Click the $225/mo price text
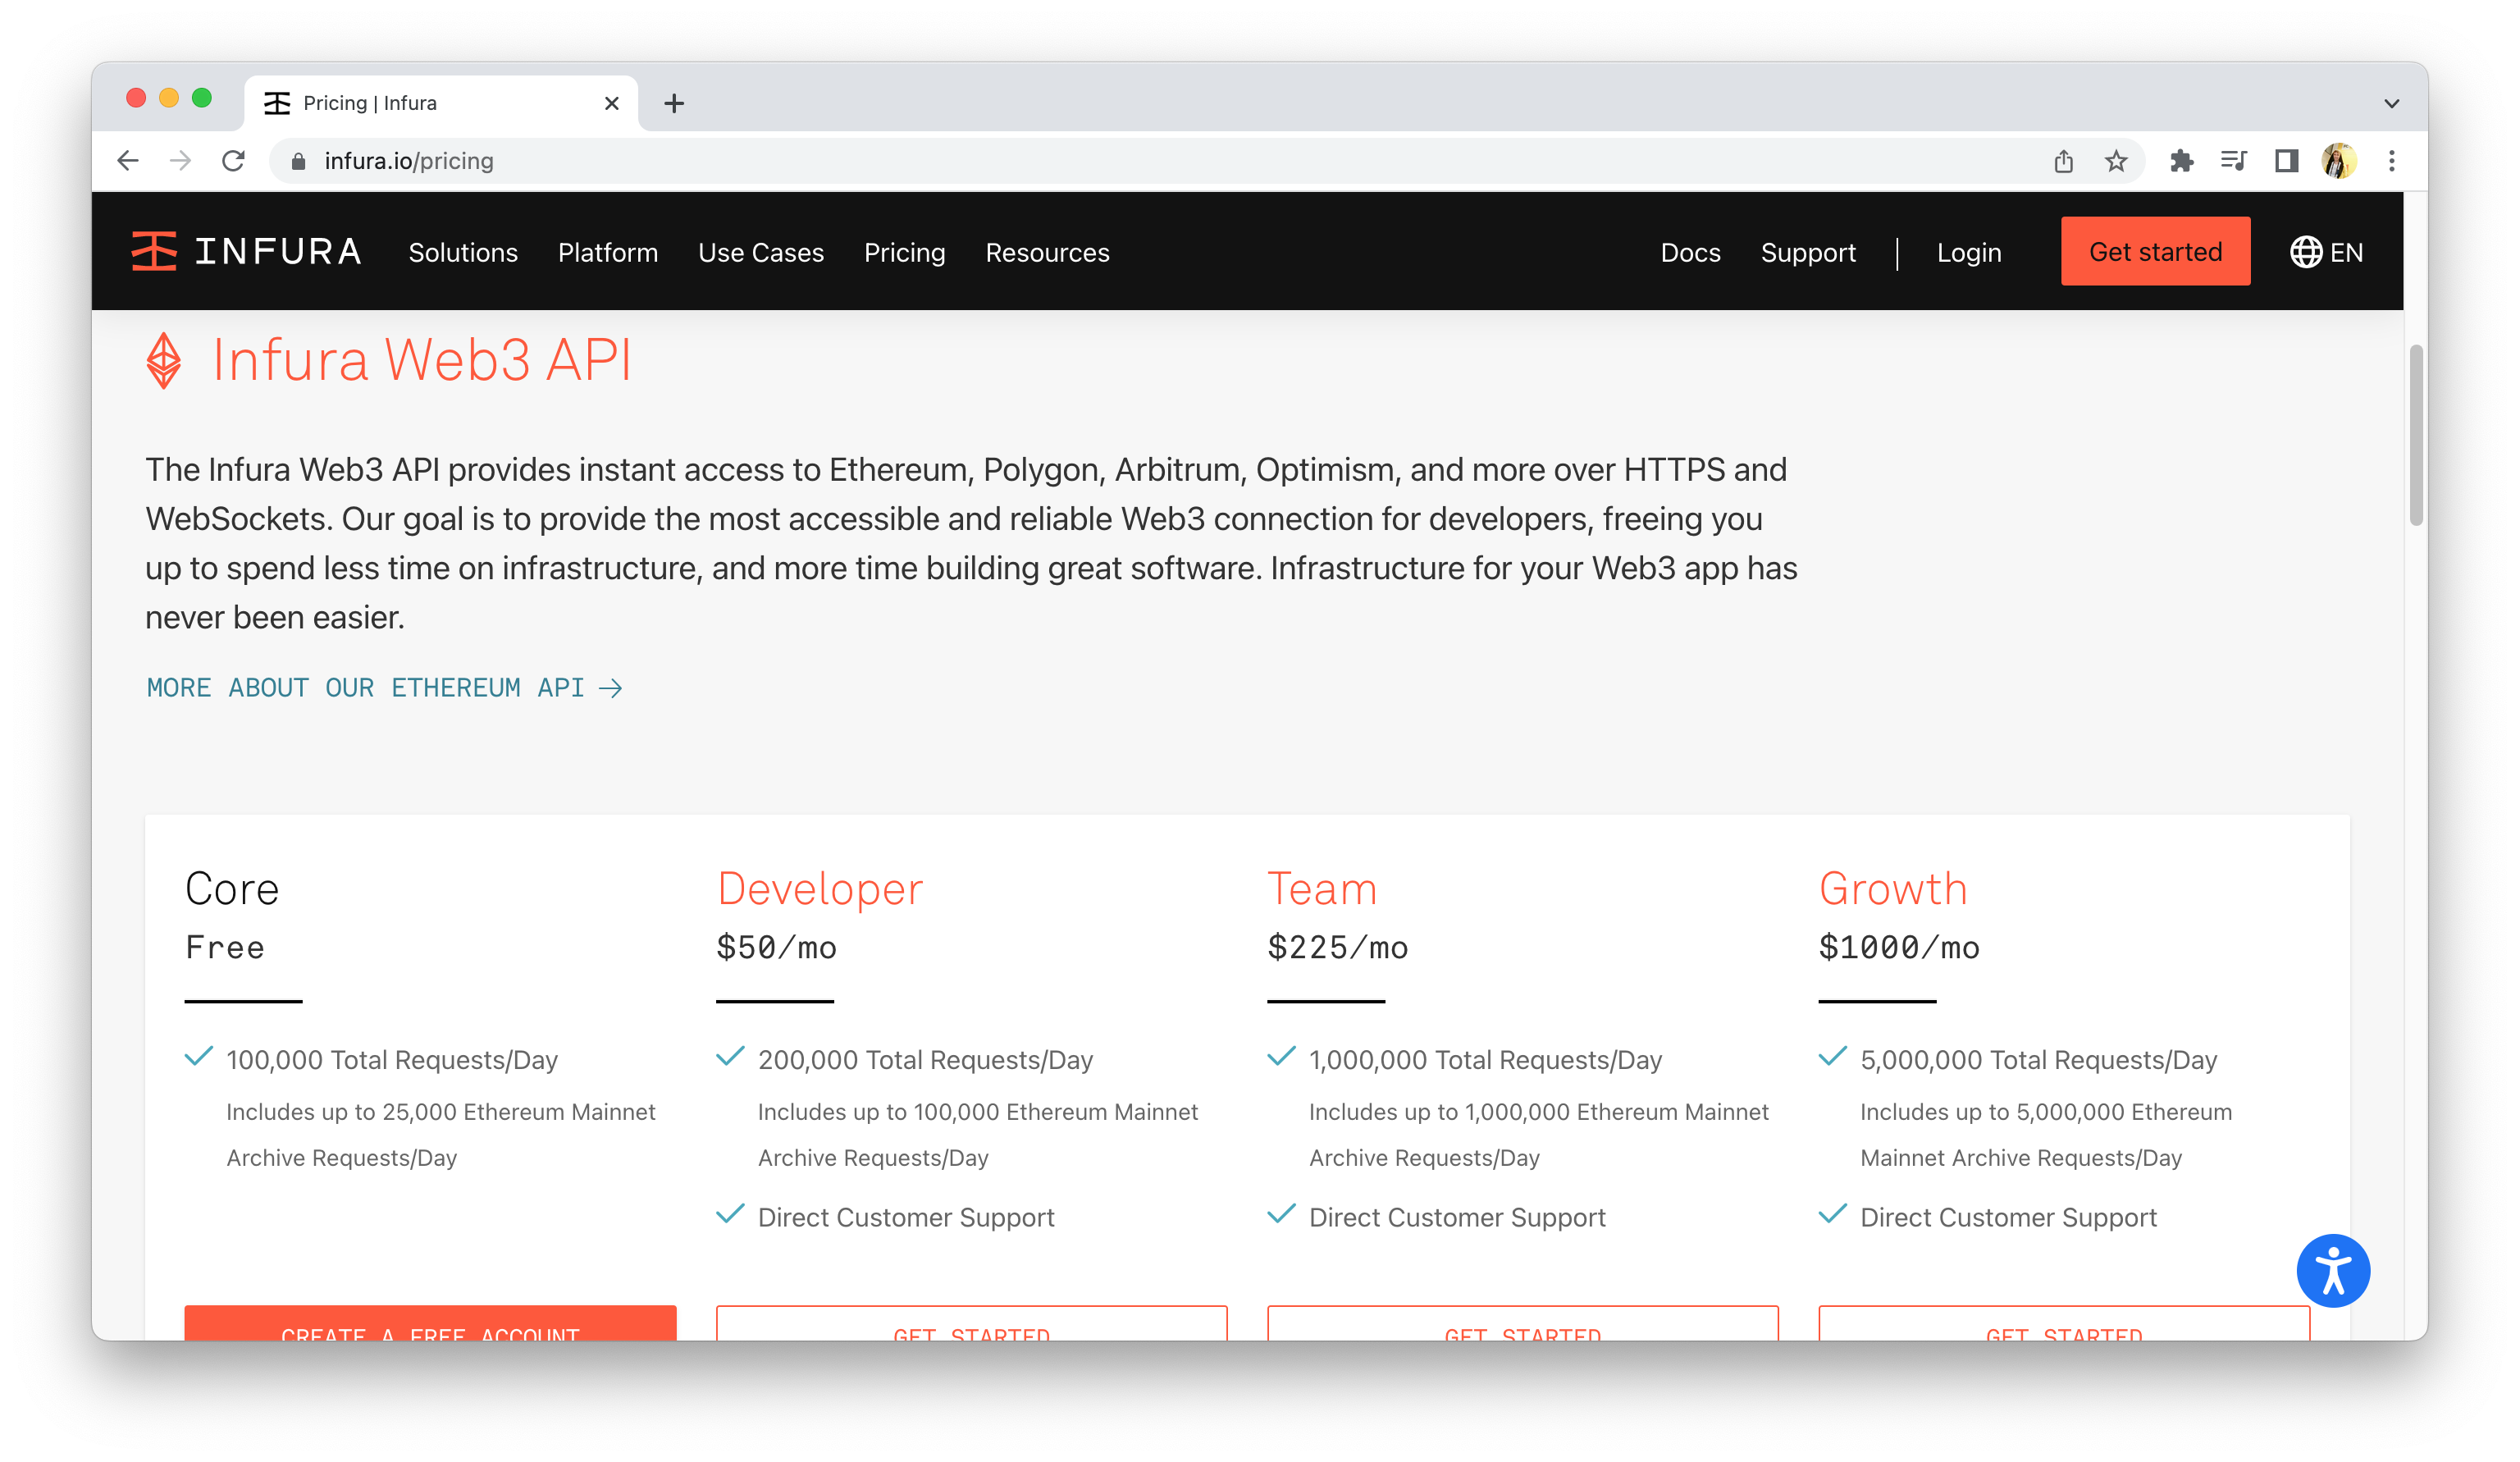The width and height of the screenshot is (2520, 1462). tap(1337, 947)
